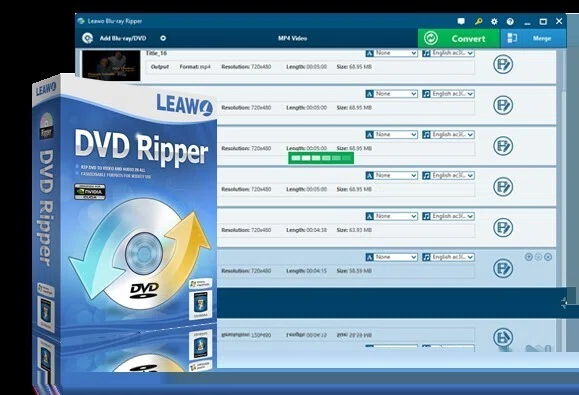This screenshot has width=579, height=395.
Task: Open the None subtitle dropdown for Title_16
Action: (x=396, y=53)
